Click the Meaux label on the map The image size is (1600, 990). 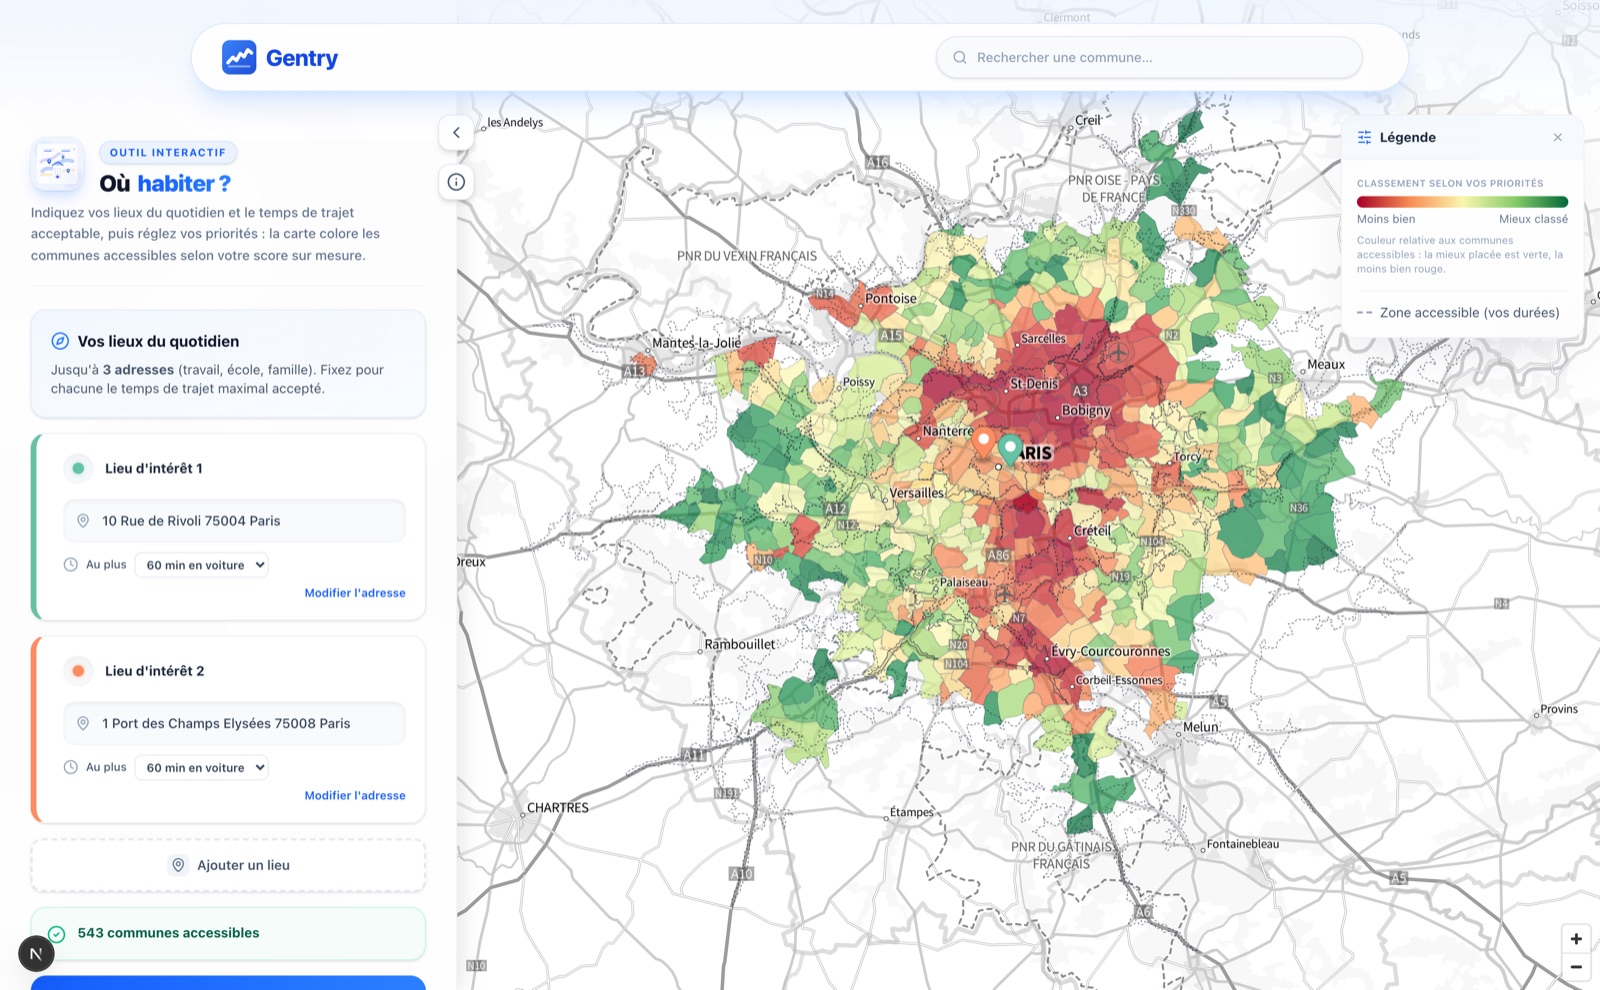click(x=1326, y=365)
